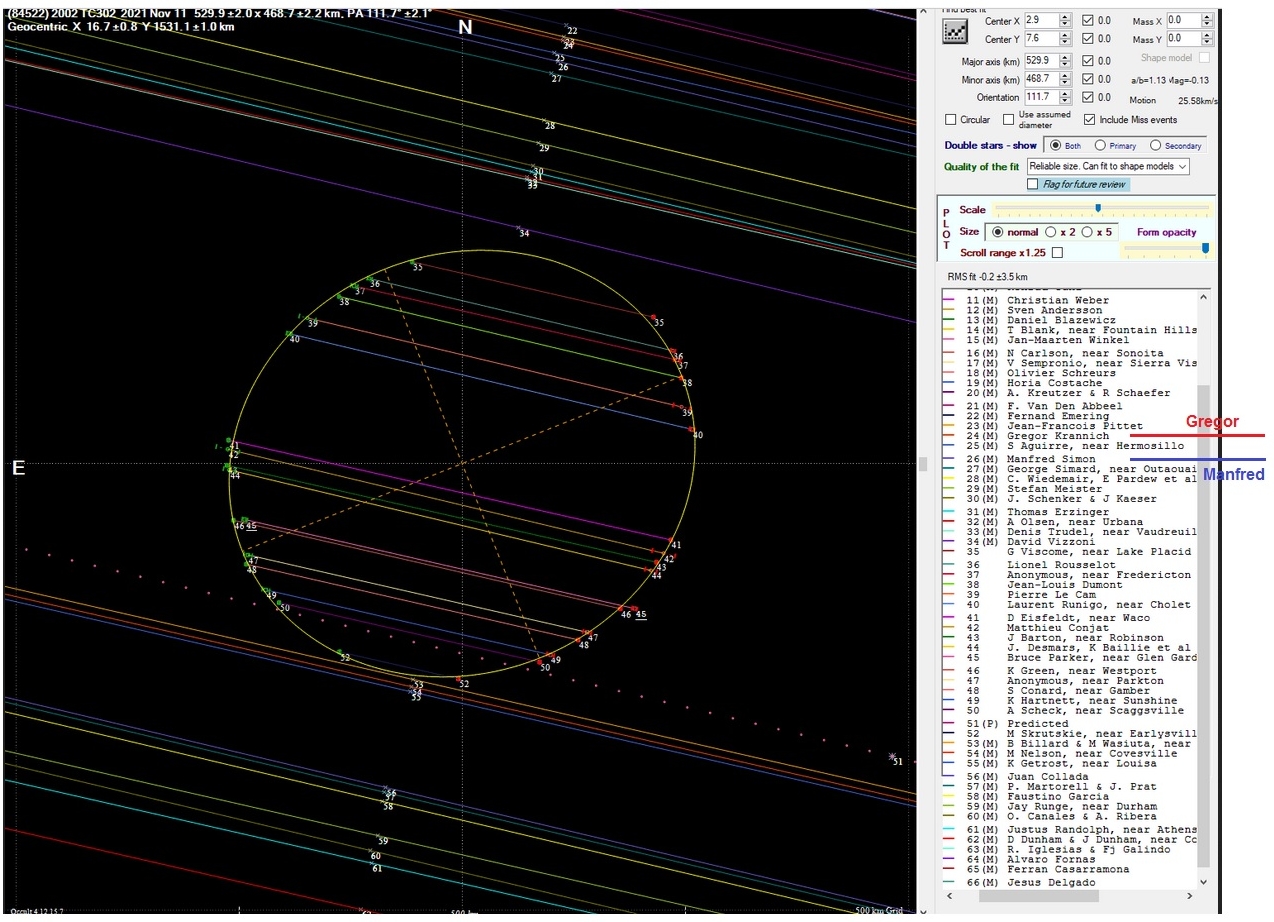Select observer row 15(M) Jan-Maarten Winkel

(1069, 340)
